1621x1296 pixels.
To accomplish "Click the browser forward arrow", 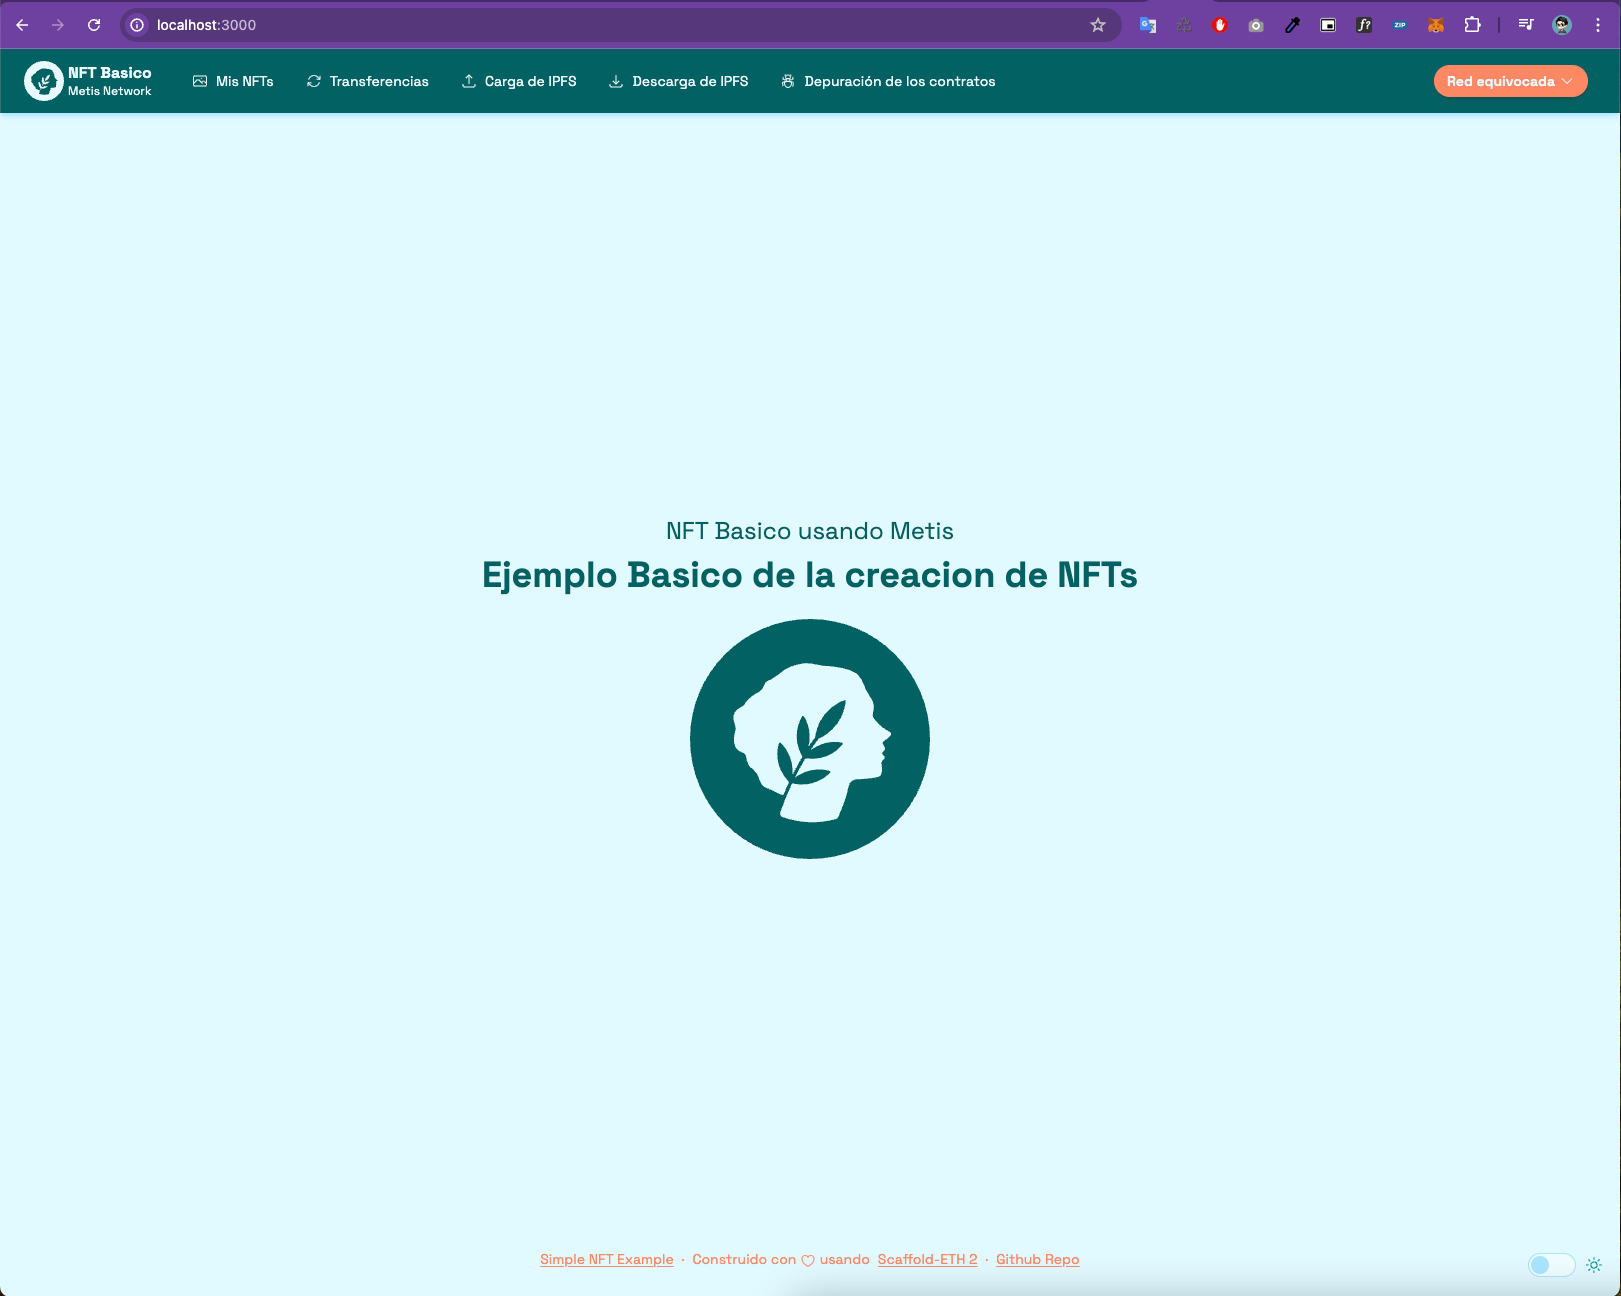I will [x=58, y=25].
